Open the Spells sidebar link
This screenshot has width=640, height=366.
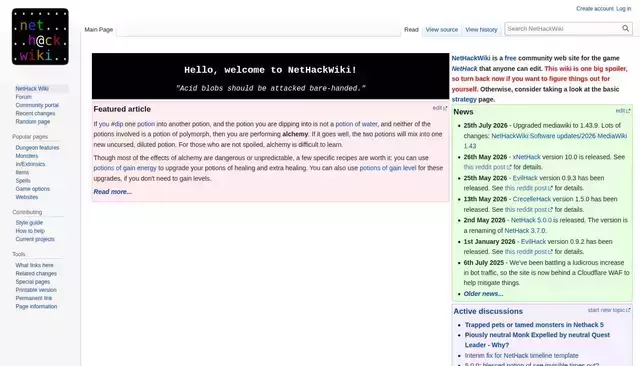(x=23, y=180)
